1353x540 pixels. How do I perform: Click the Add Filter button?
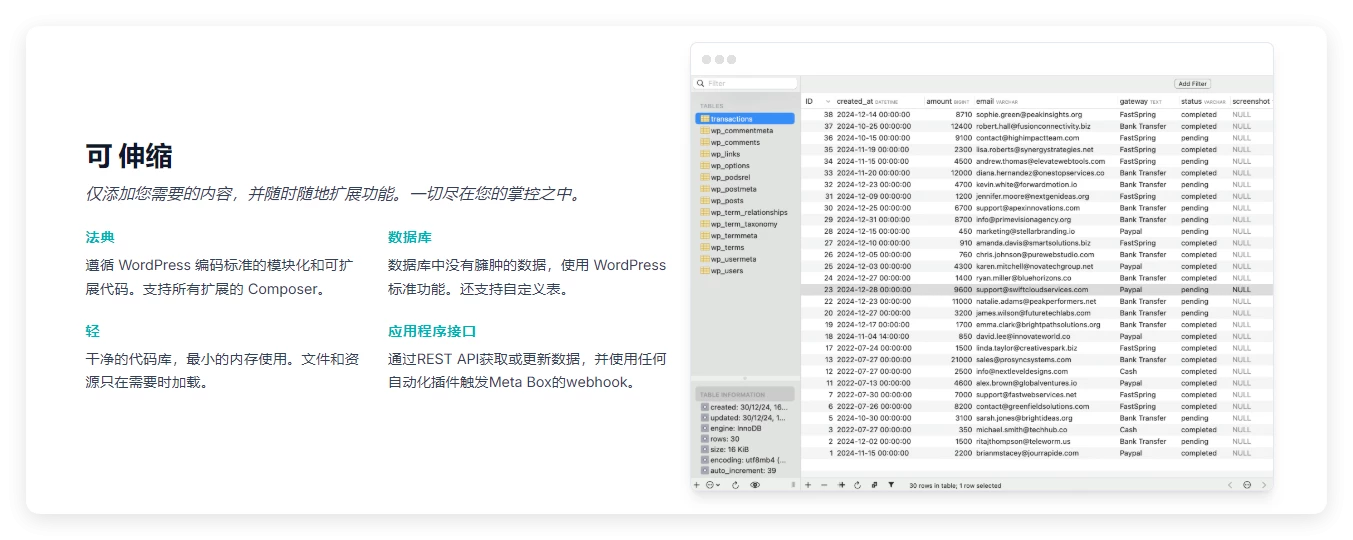point(1192,84)
